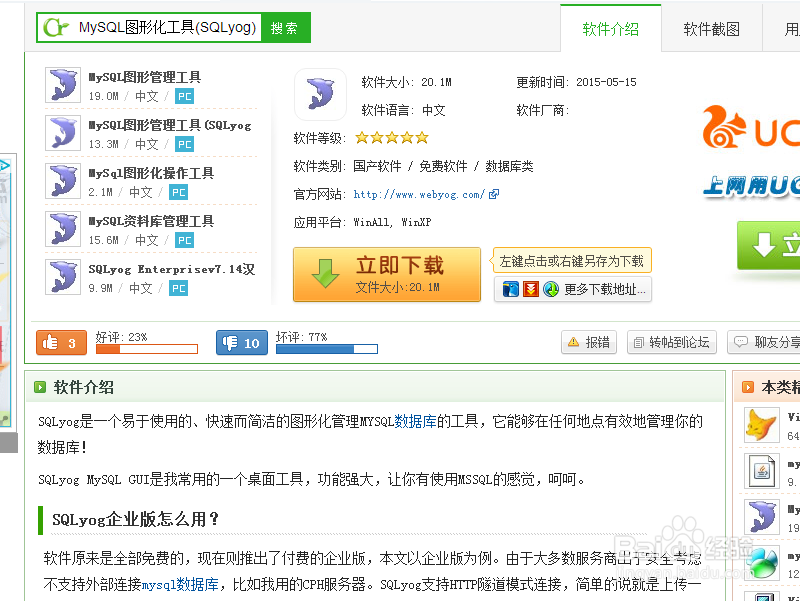The width and height of the screenshot is (800, 601).
Task: Open the MySql图形化操作工具 link
Action: [151, 173]
